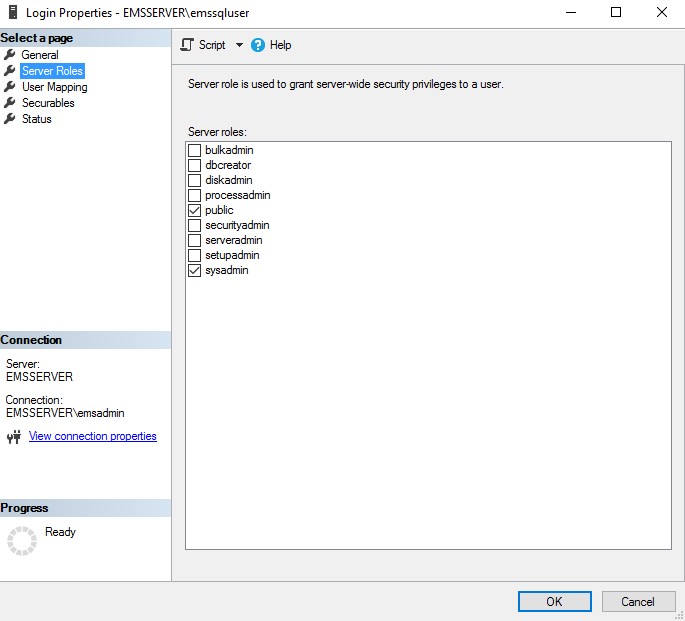Go to the Securables page
685x621 pixels.
point(48,103)
